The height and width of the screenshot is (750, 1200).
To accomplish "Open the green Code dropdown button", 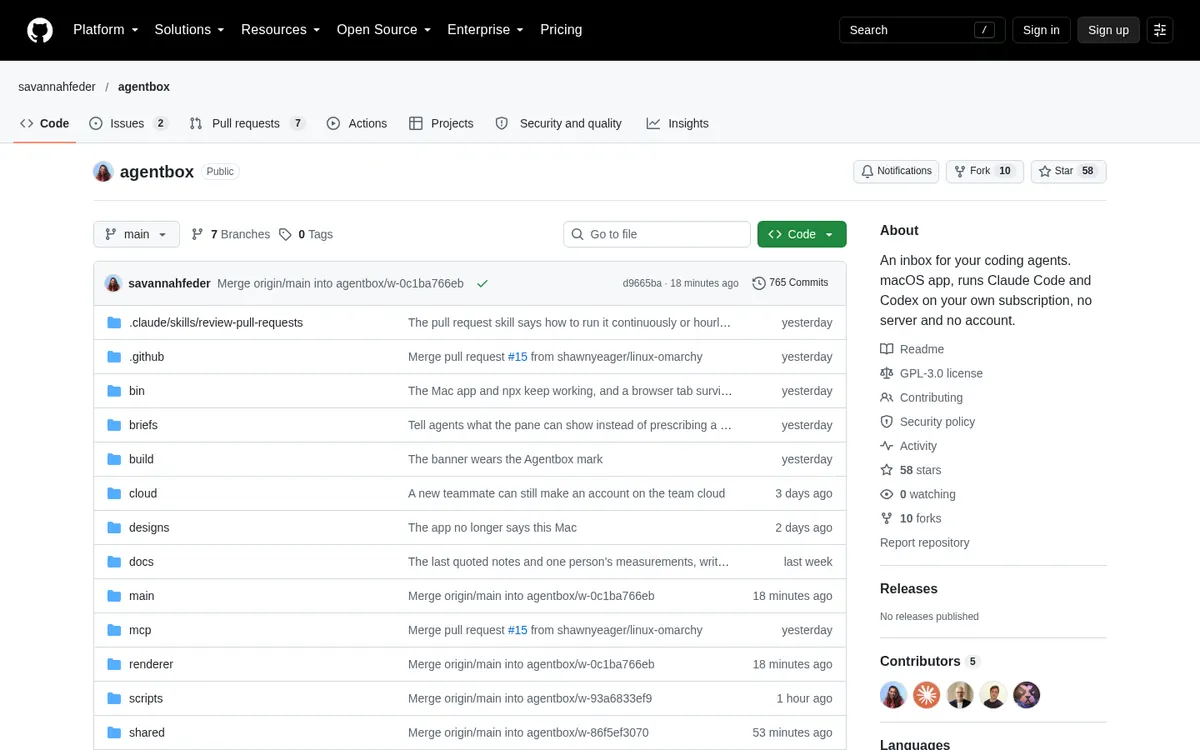I will point(802,234).
